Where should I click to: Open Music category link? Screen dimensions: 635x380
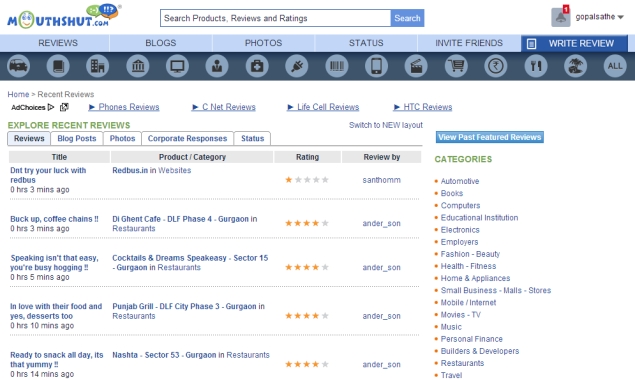coord(451,327)
